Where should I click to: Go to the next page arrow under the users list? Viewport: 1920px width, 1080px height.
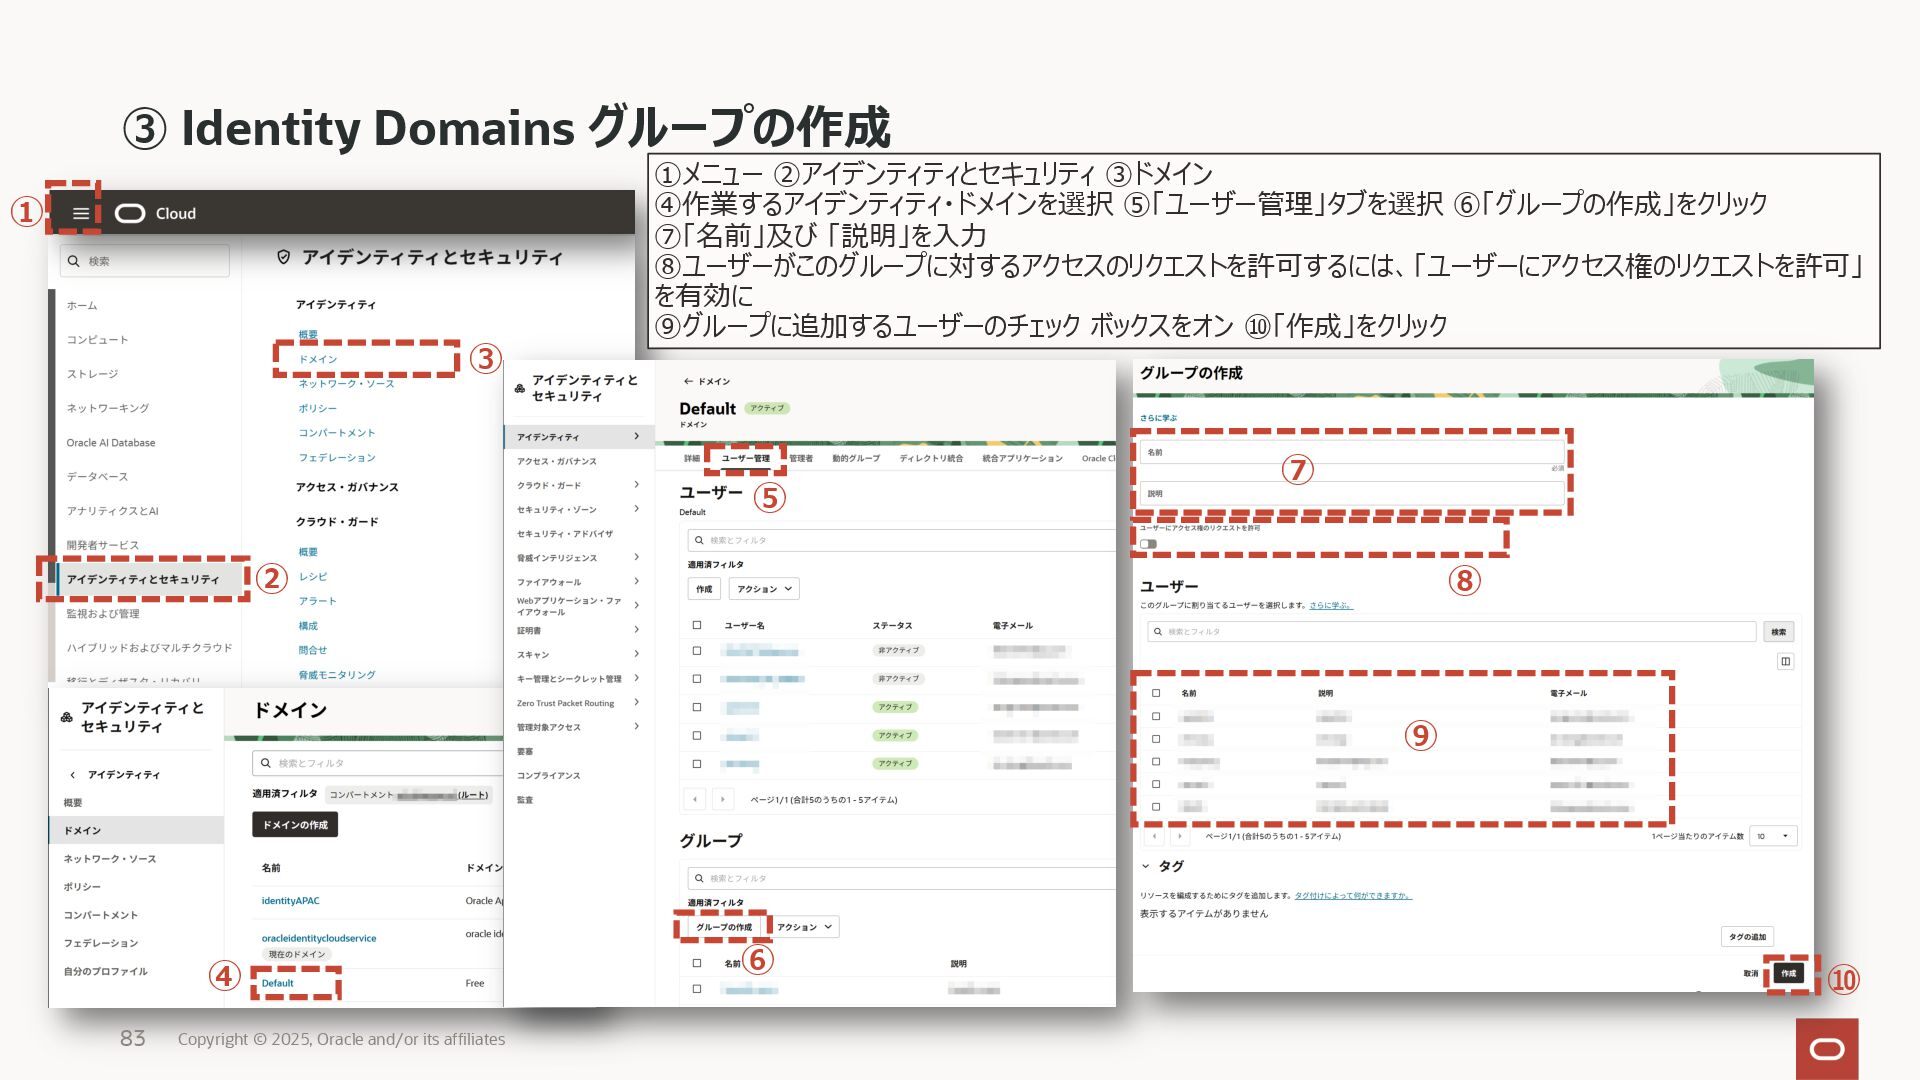click(723, 799)
